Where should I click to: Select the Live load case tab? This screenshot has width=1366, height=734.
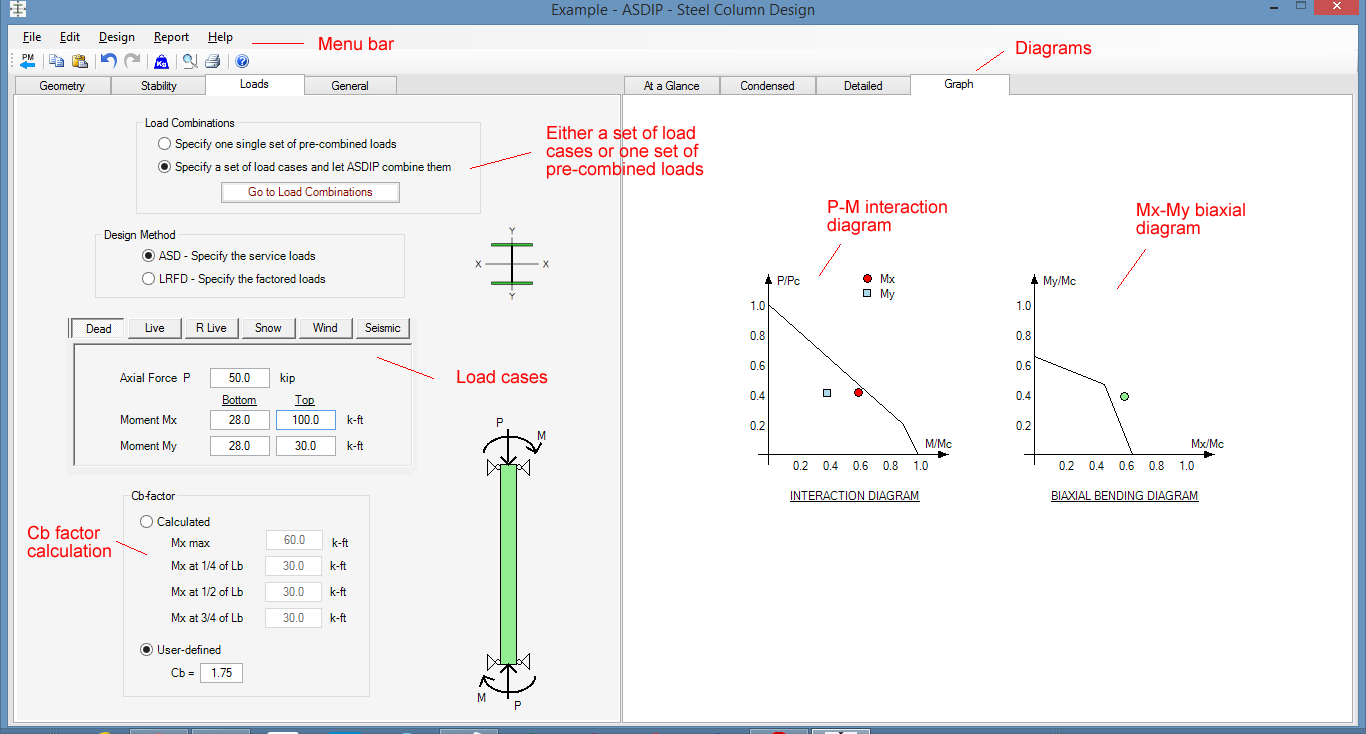(x=155, y=328)
